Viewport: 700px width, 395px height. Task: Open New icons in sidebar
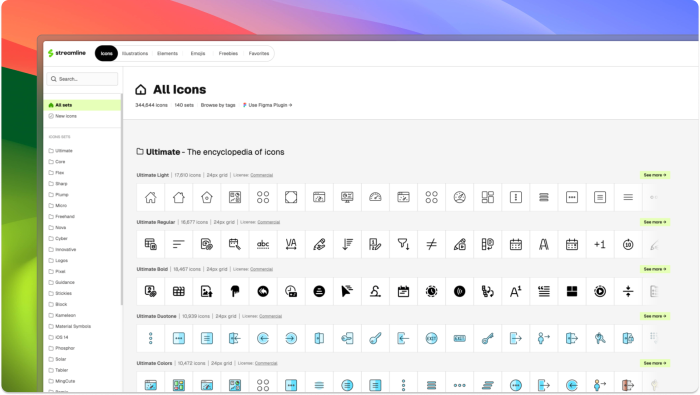coord(62,116)
